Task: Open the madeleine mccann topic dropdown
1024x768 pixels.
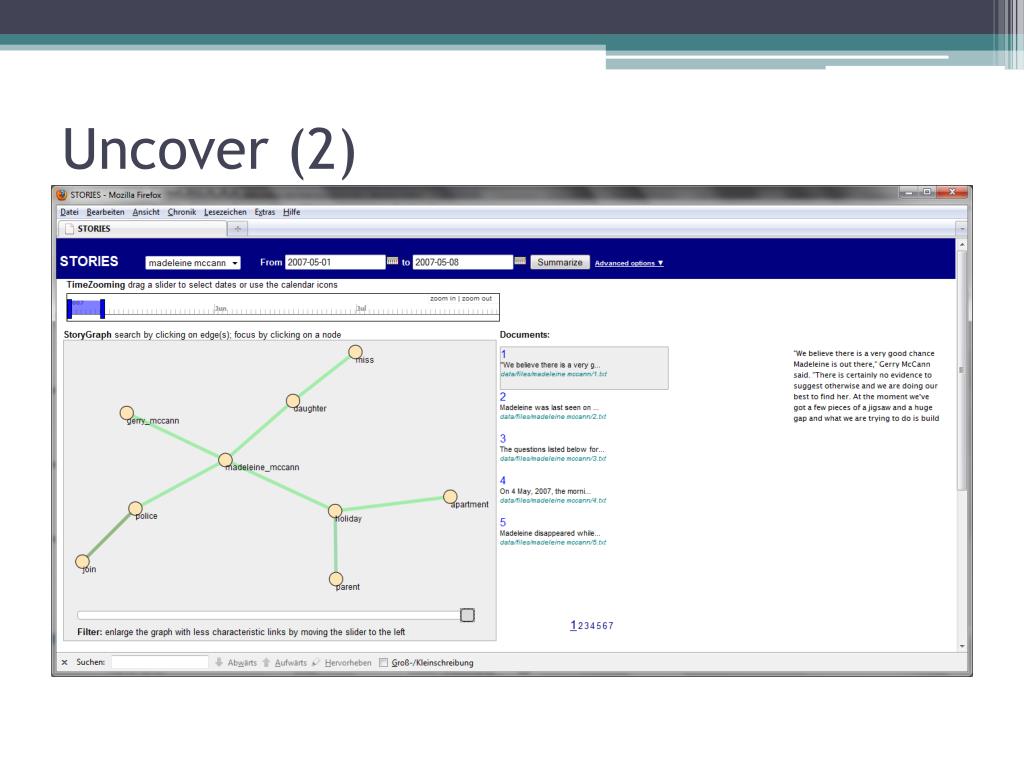Action: click(x=193, y=263)
